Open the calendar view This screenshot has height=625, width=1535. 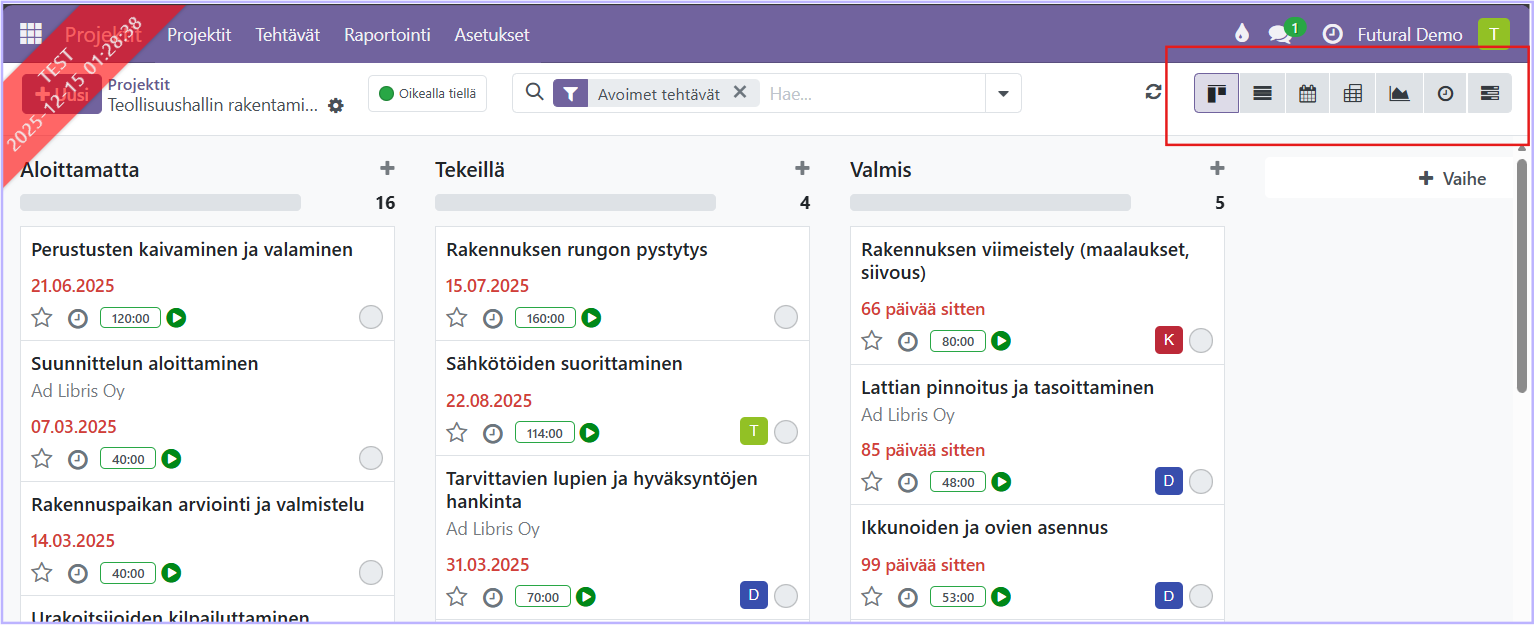coord(1307,94)
